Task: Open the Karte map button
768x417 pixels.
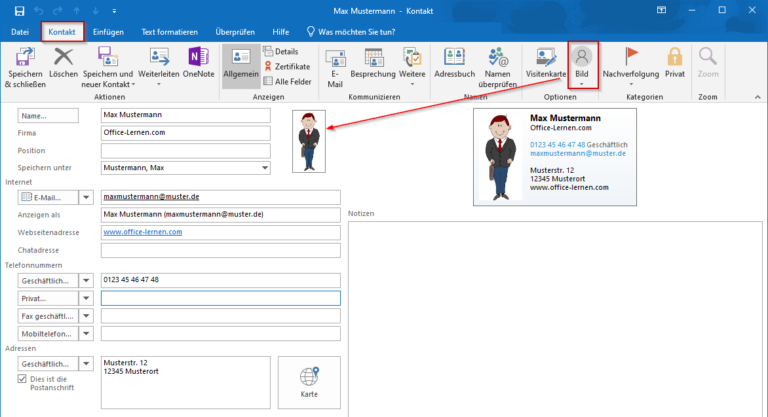Action: click(309, 383)
